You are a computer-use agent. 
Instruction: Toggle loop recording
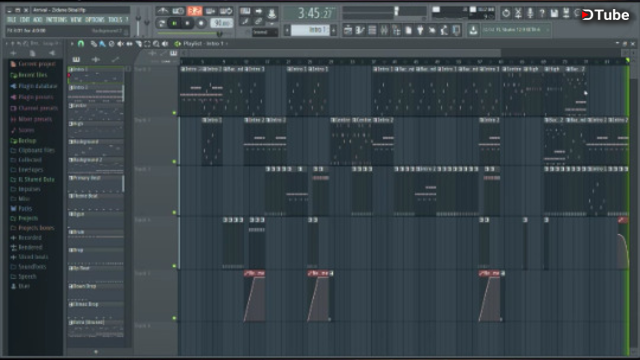[x=226, y=11]
